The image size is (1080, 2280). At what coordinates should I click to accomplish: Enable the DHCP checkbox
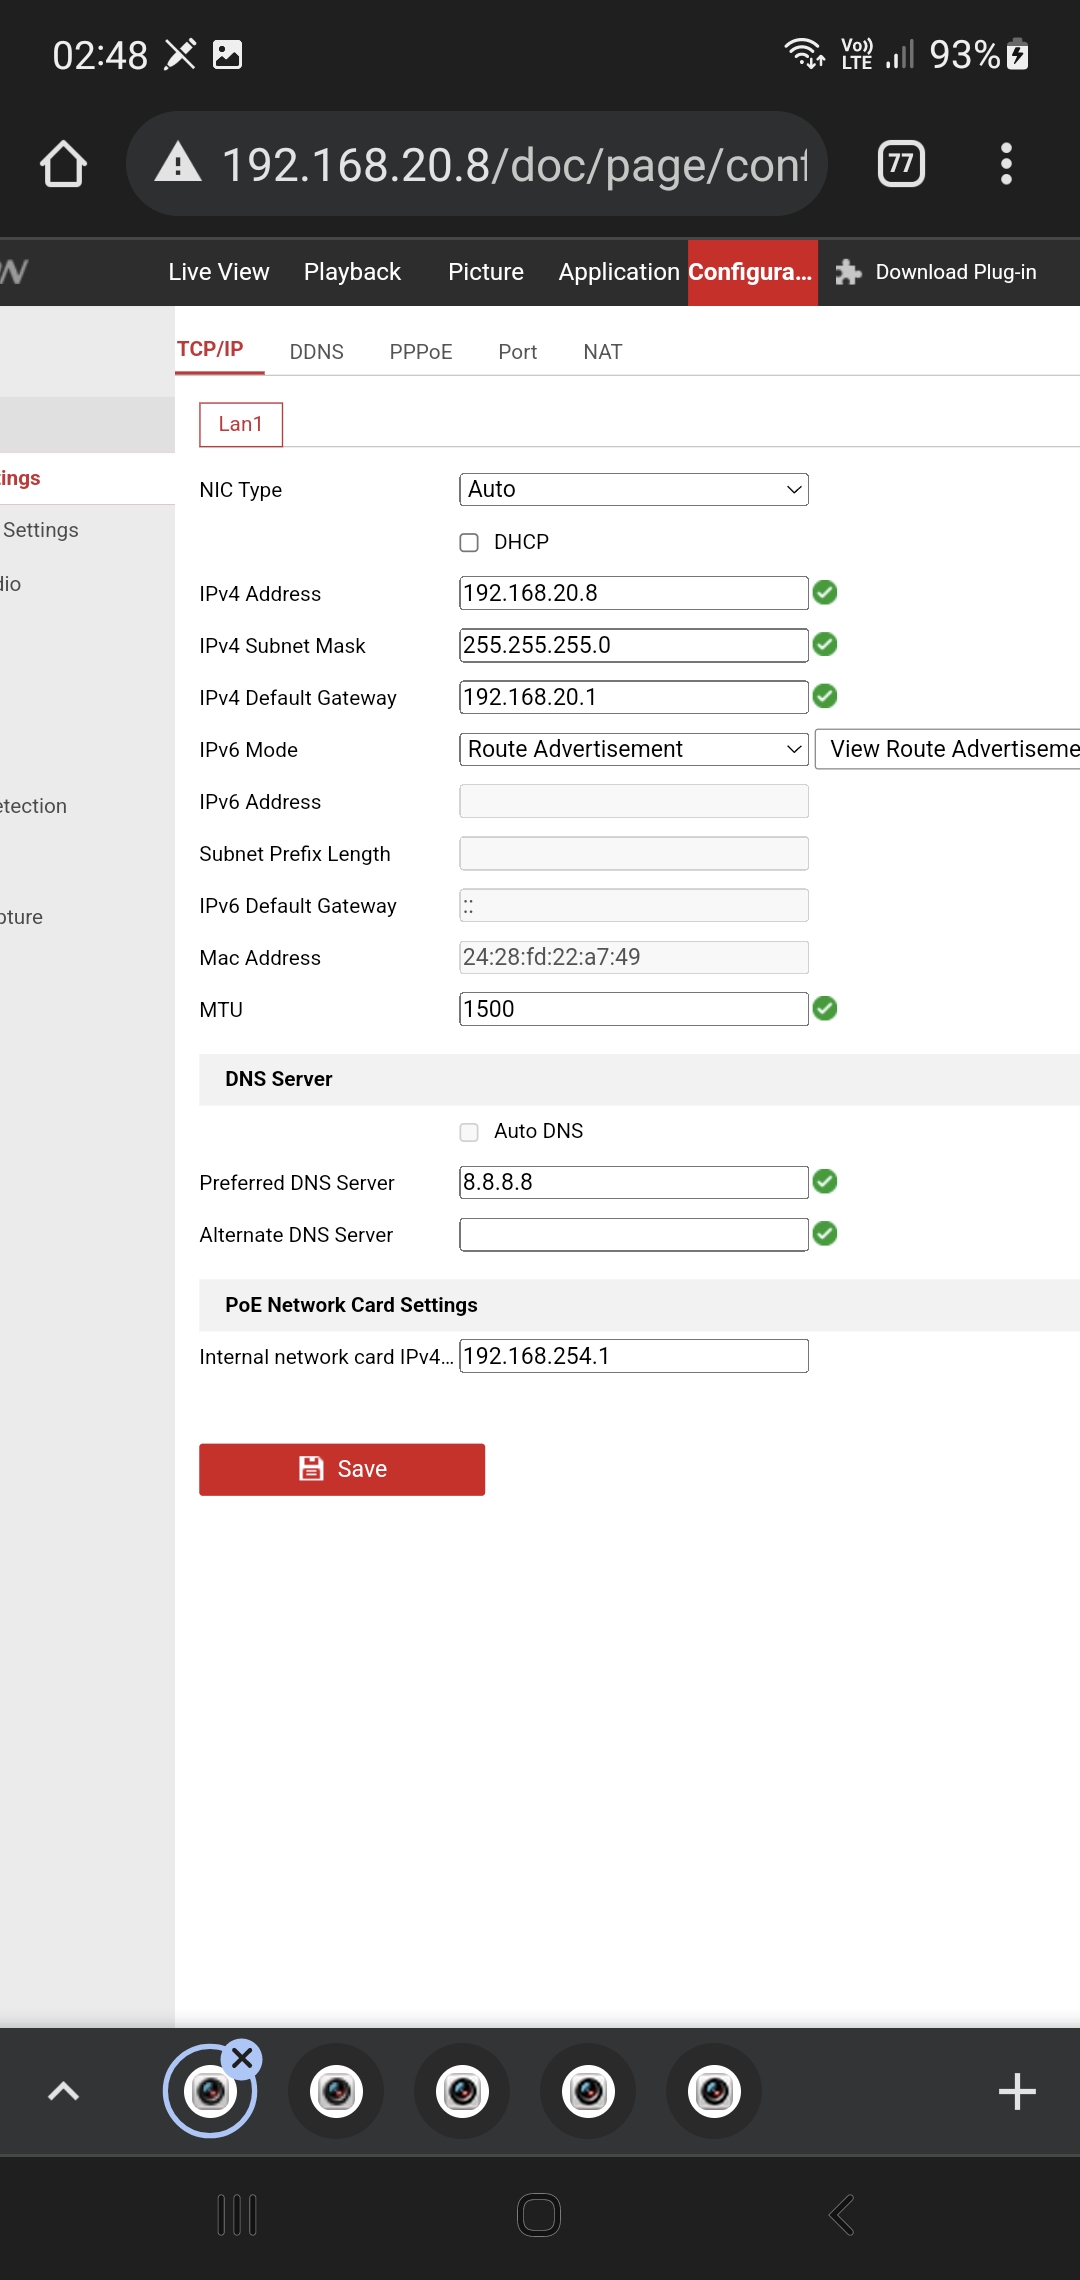[x=469, y=542]
